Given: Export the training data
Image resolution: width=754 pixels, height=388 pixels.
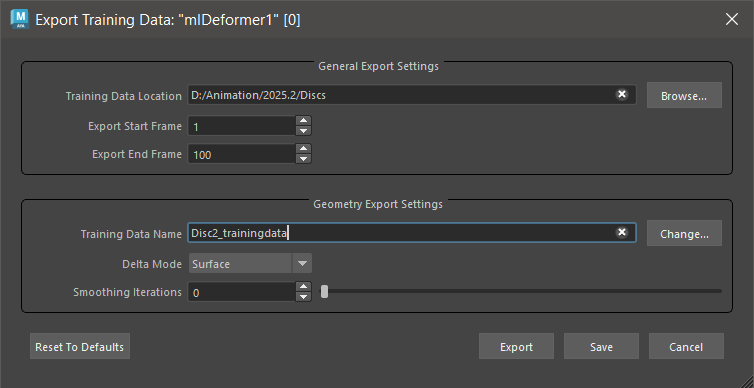Looking at the screenshot, I should pyautogui.click(x=516, y=346).
